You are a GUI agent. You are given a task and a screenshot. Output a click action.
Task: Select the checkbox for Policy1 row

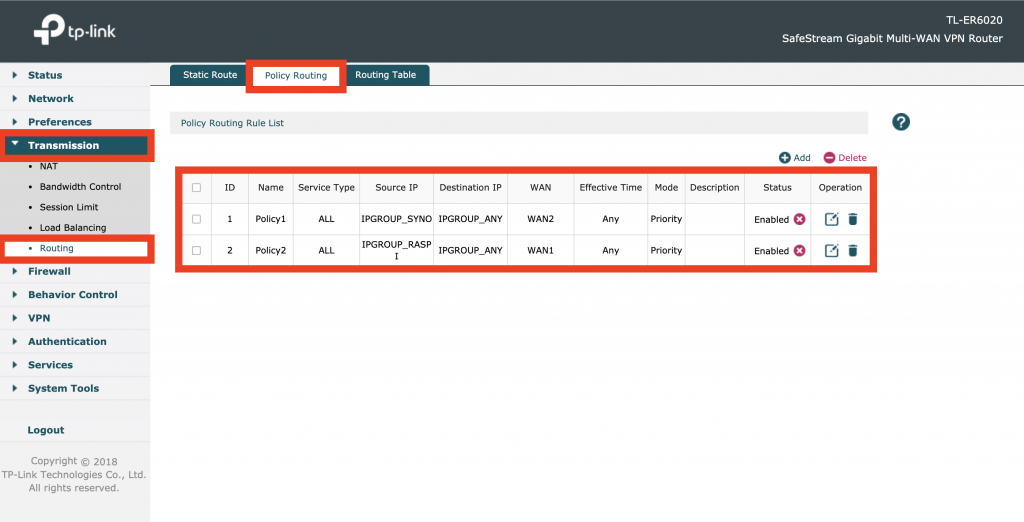(196, 219)
